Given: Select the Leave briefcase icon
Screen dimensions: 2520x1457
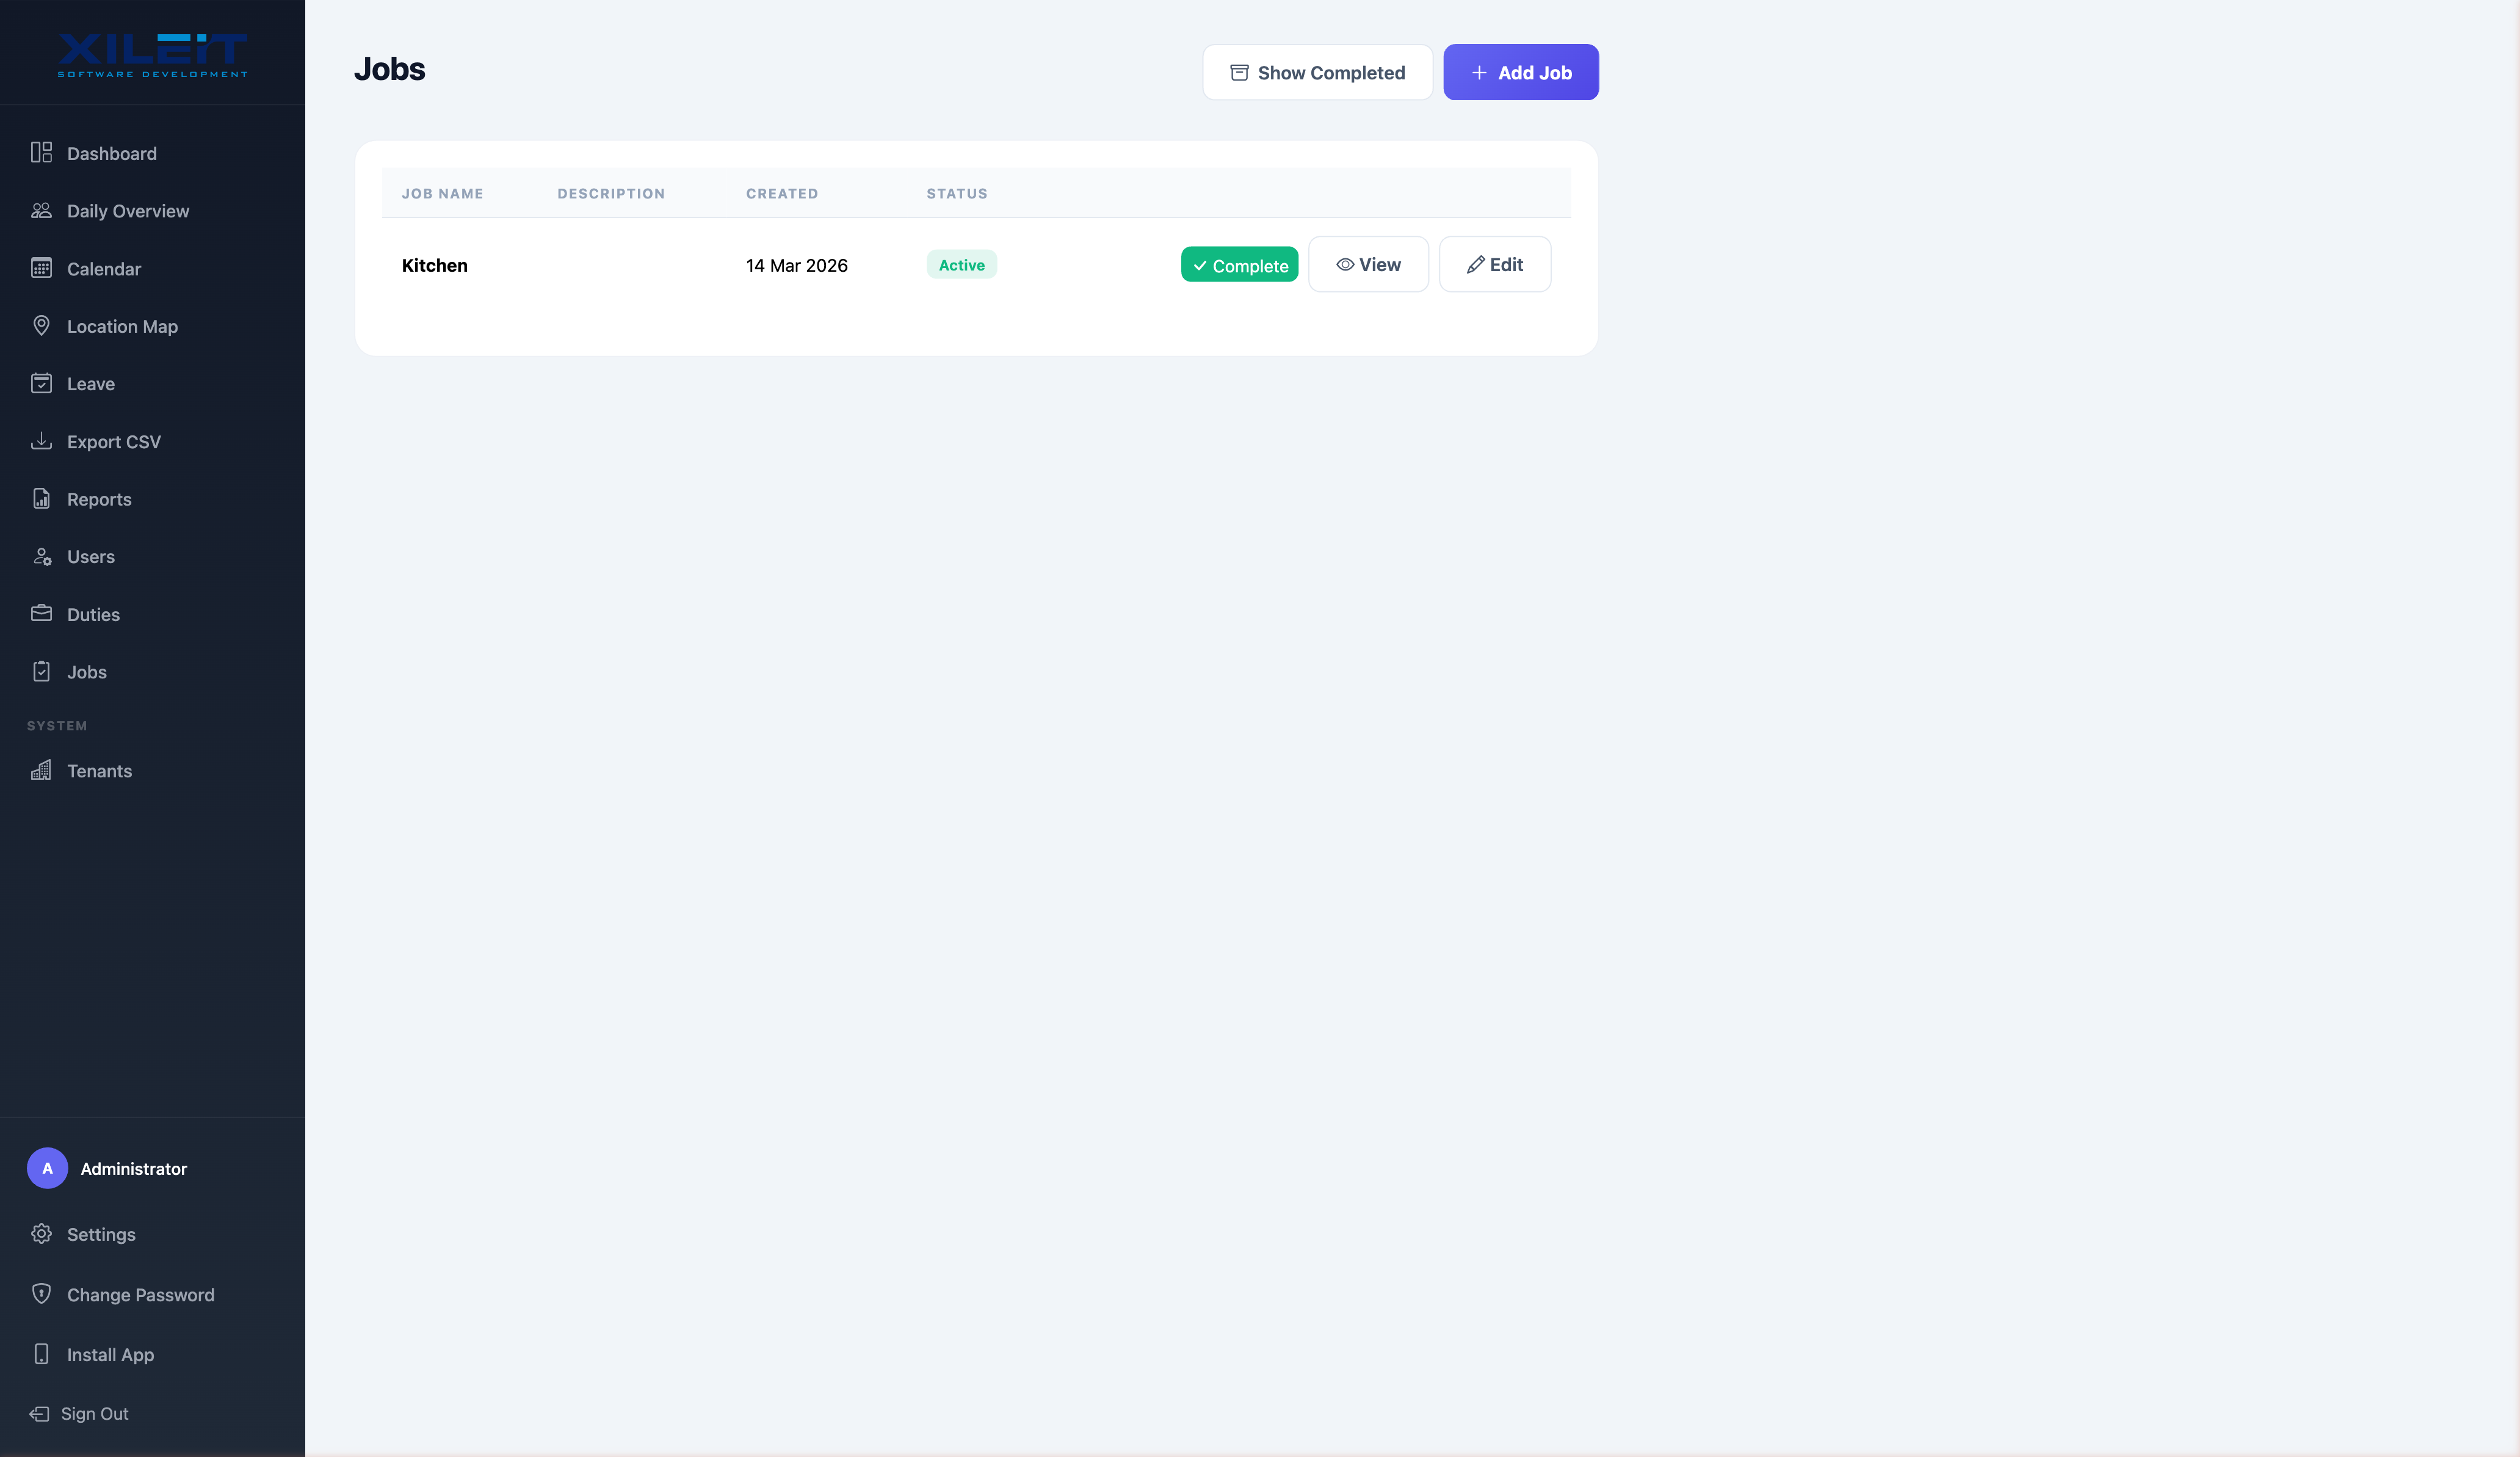Looking at the screenshot, I should (41, 383).
